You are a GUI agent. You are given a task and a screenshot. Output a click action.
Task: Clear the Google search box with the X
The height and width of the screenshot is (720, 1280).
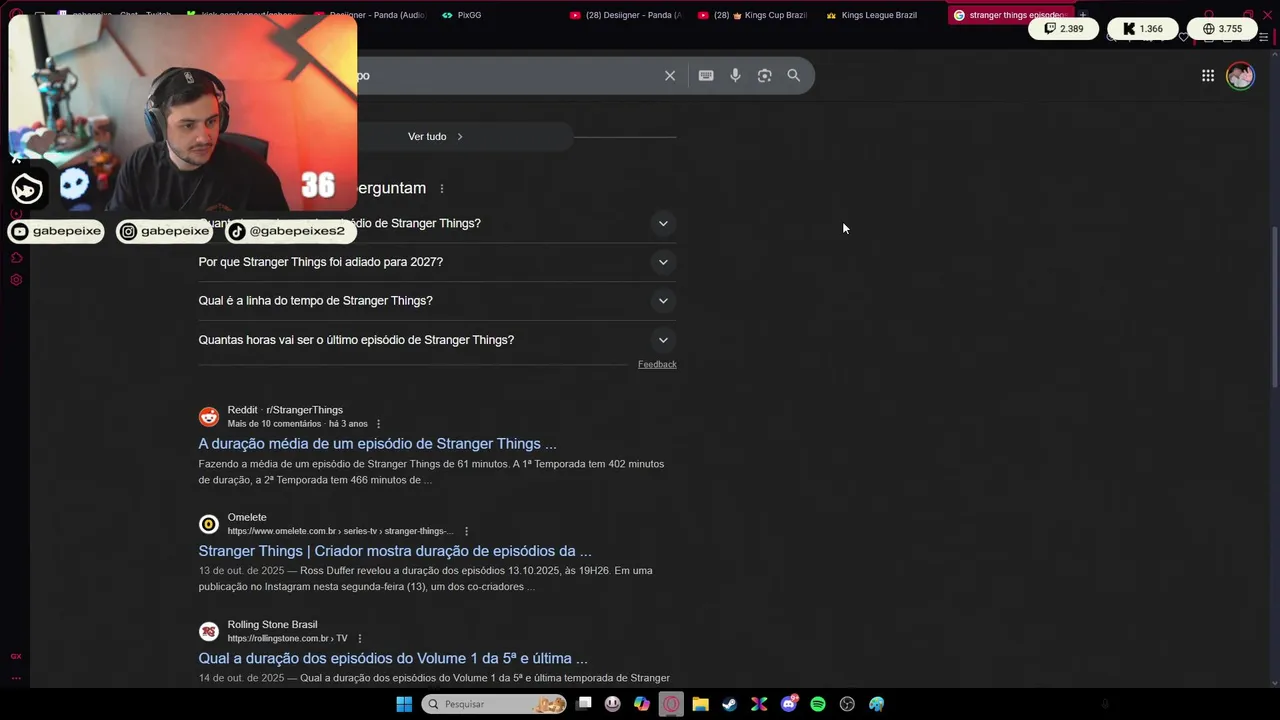coord(670,76)
